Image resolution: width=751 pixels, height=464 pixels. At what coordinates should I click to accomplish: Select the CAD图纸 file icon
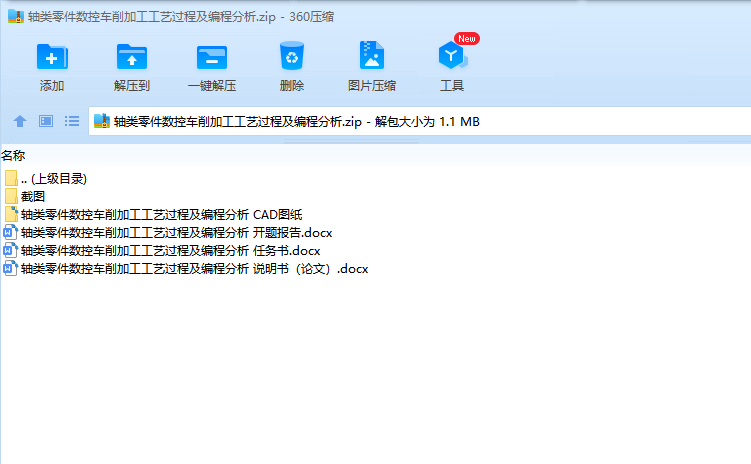[x=11, y=214]
